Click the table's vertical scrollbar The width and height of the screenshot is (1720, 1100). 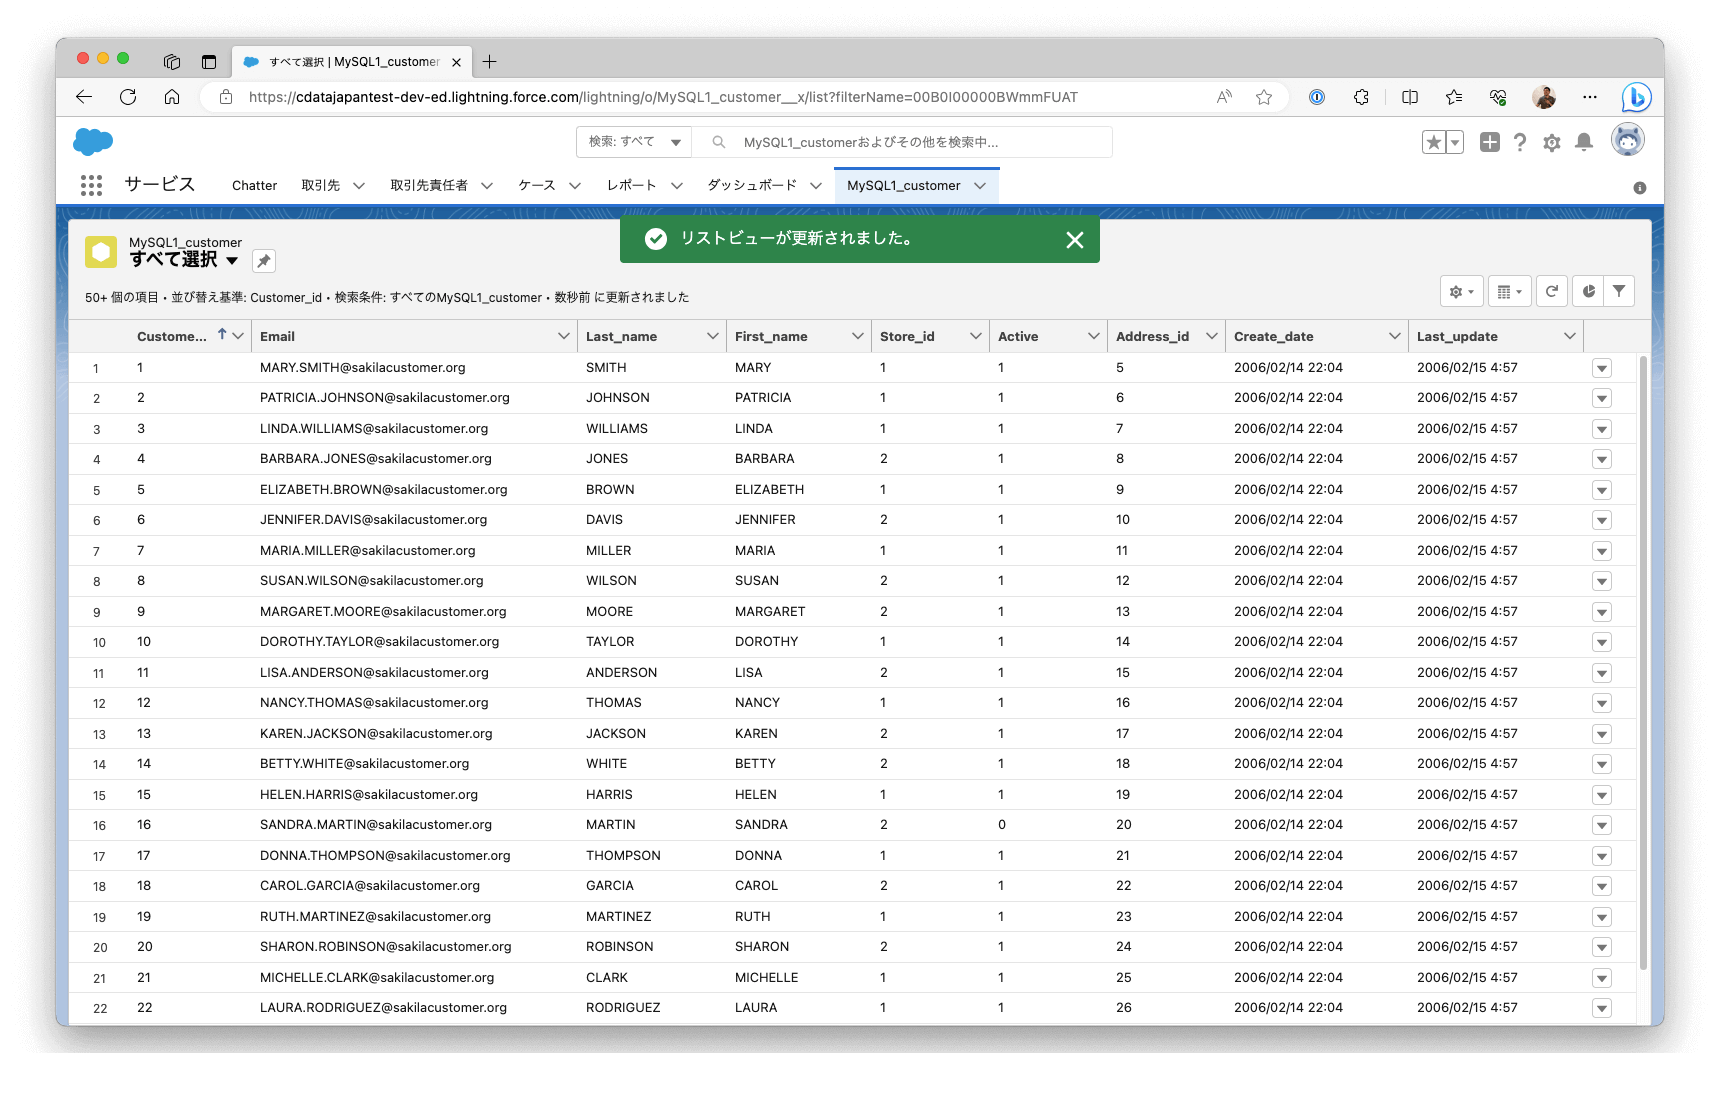coord(1643,662)
